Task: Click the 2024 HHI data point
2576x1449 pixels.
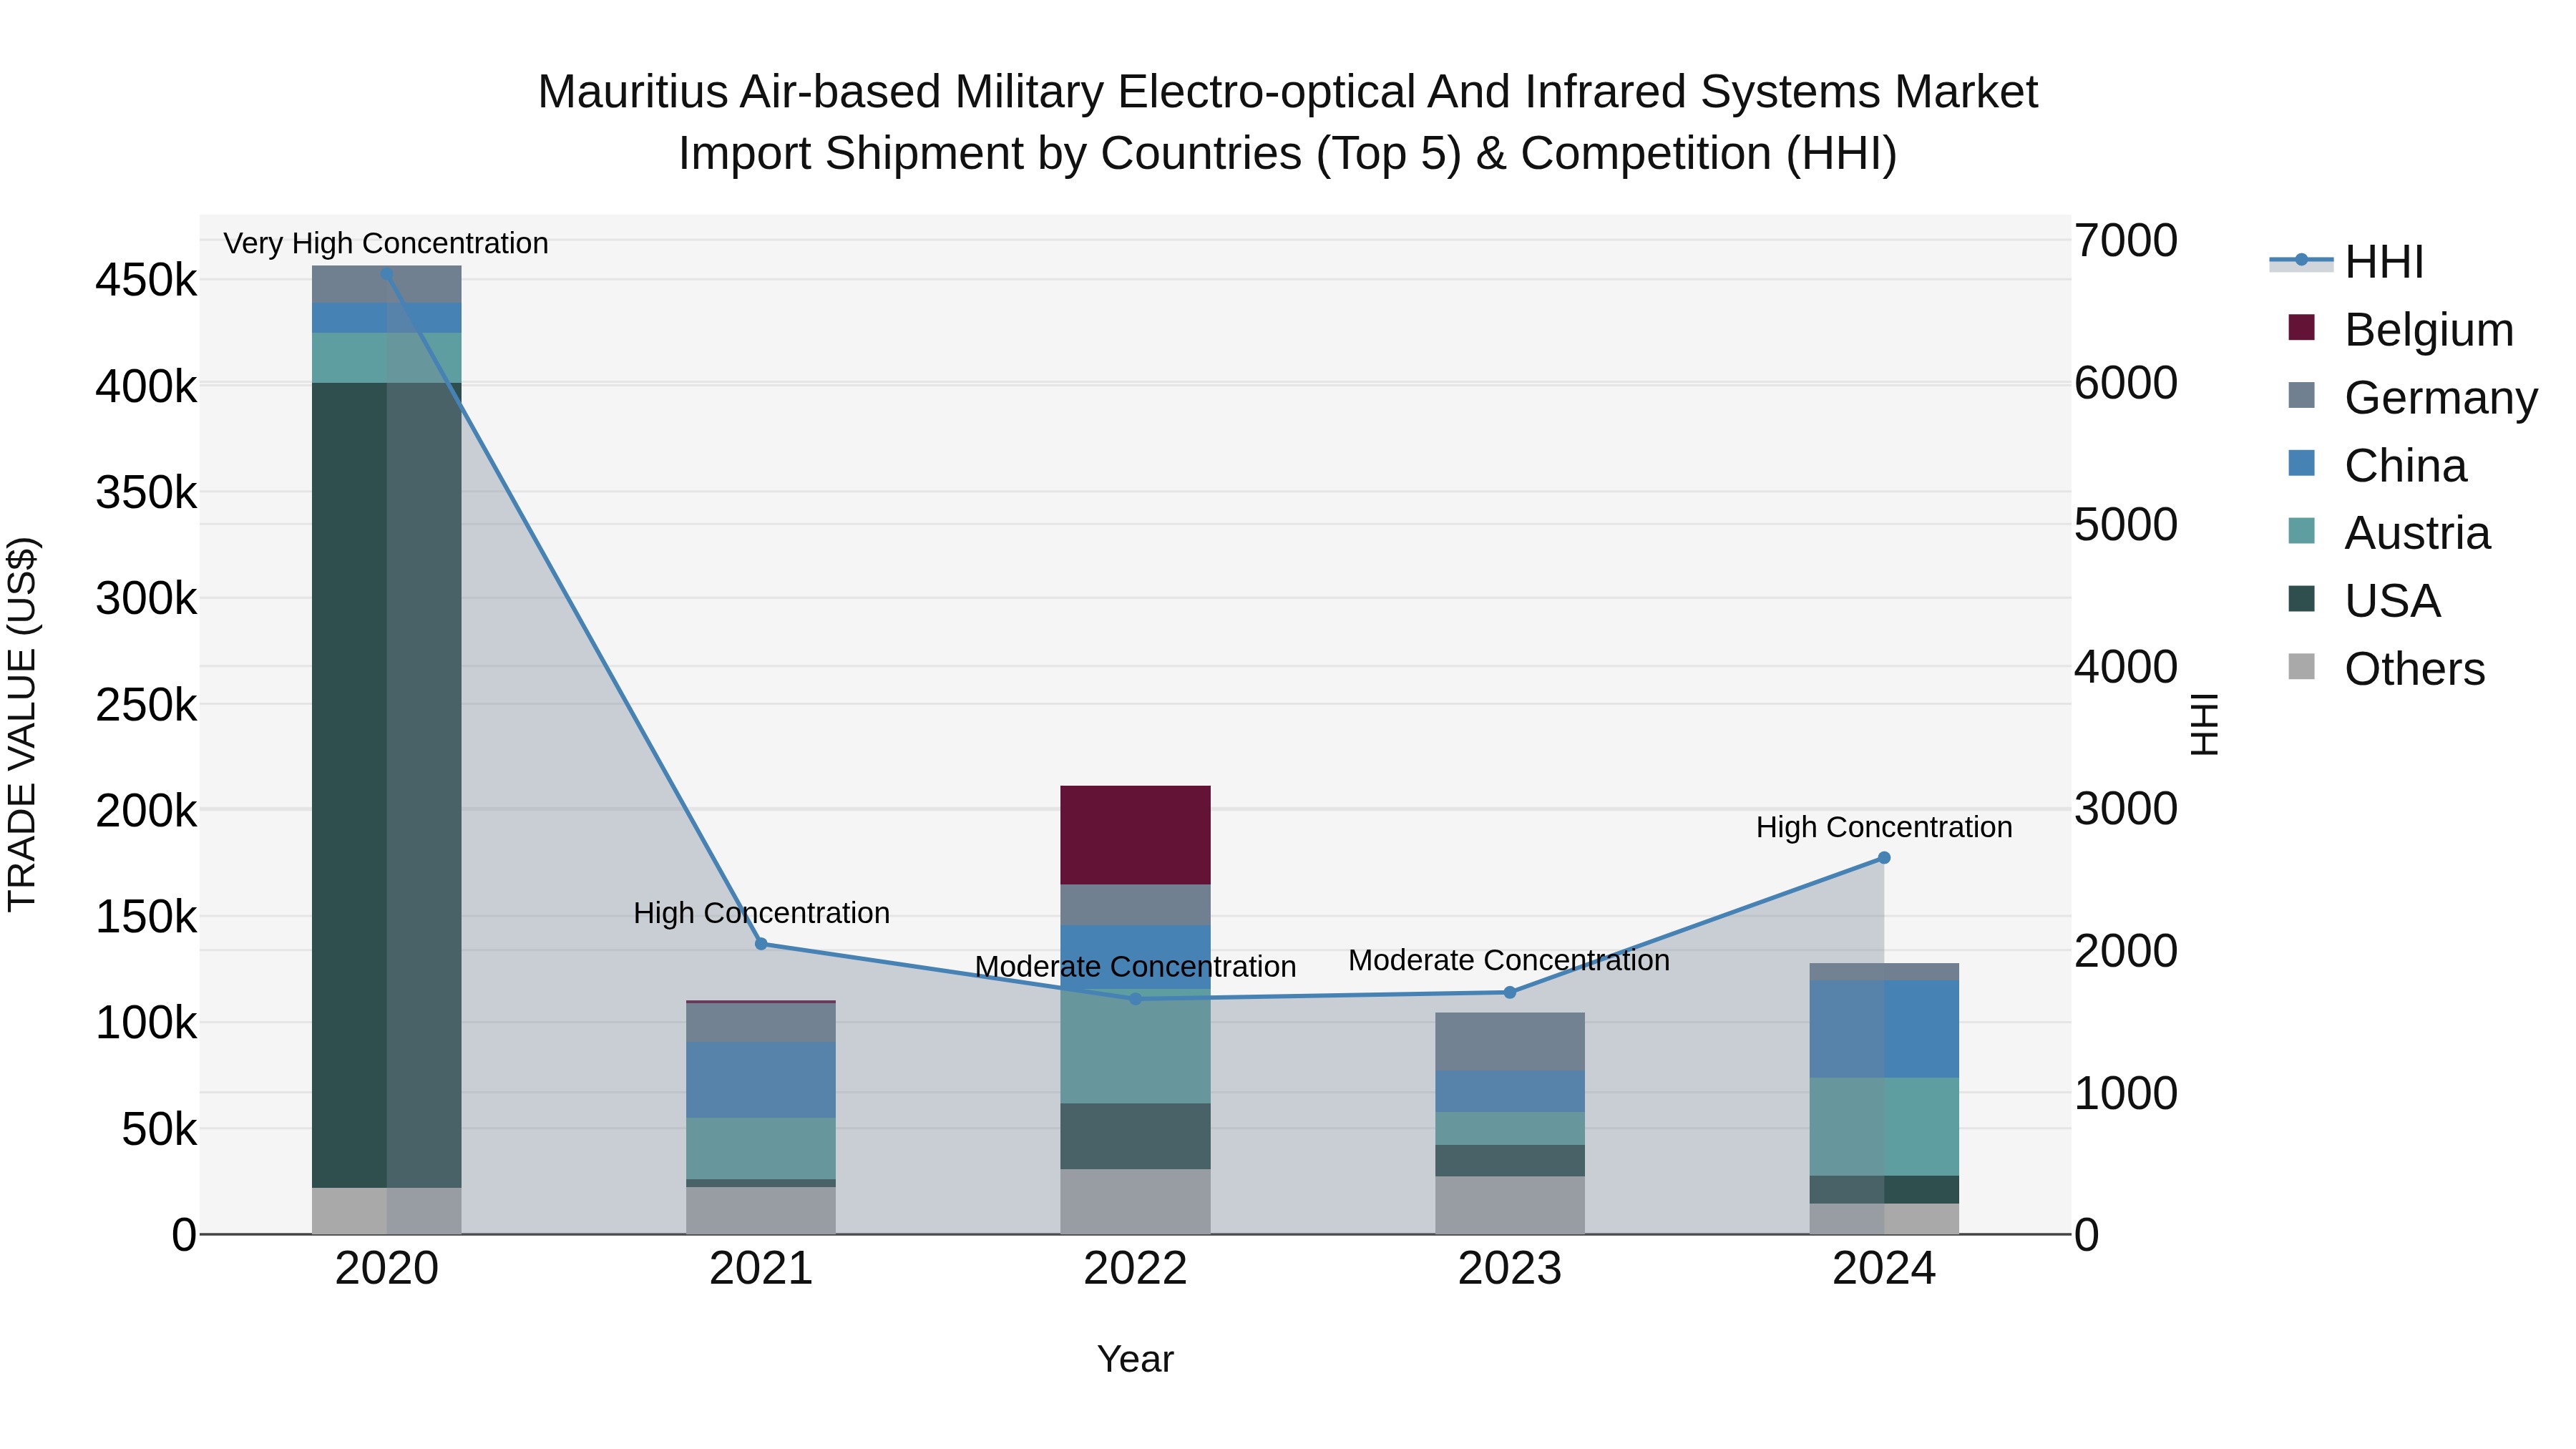Action: click(x=1884, y=858)
